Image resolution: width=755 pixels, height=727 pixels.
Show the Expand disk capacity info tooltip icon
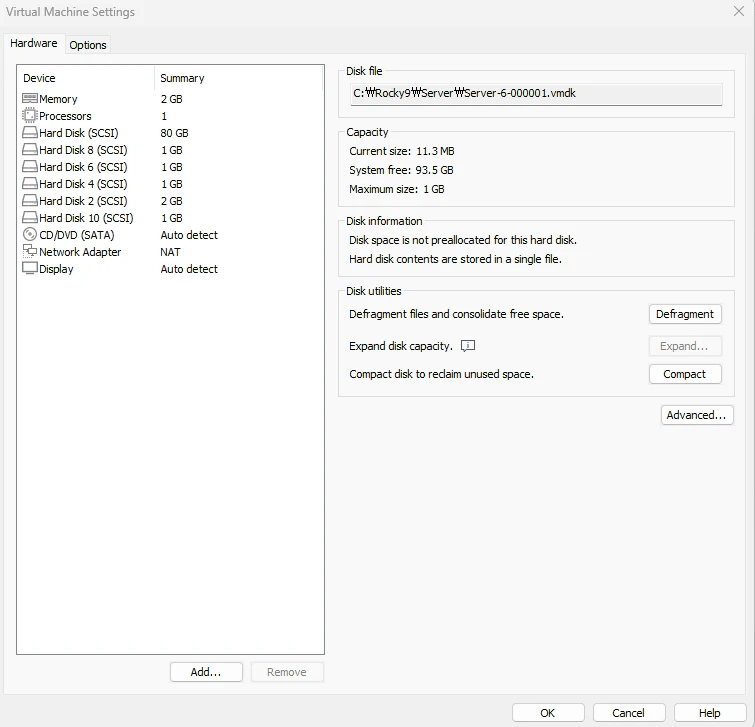pyautogui.click(x=468, y=346)
